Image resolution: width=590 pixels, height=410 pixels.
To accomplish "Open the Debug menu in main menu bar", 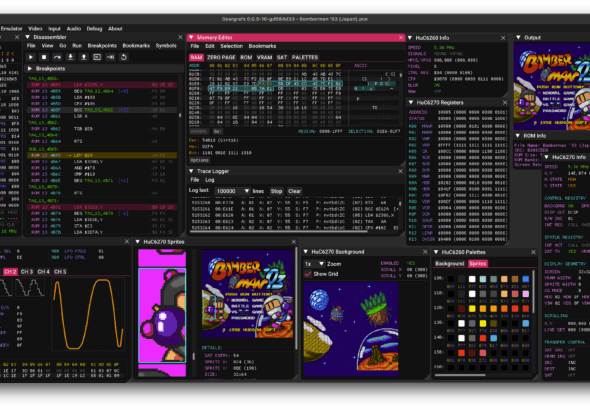I will [94, 29].
